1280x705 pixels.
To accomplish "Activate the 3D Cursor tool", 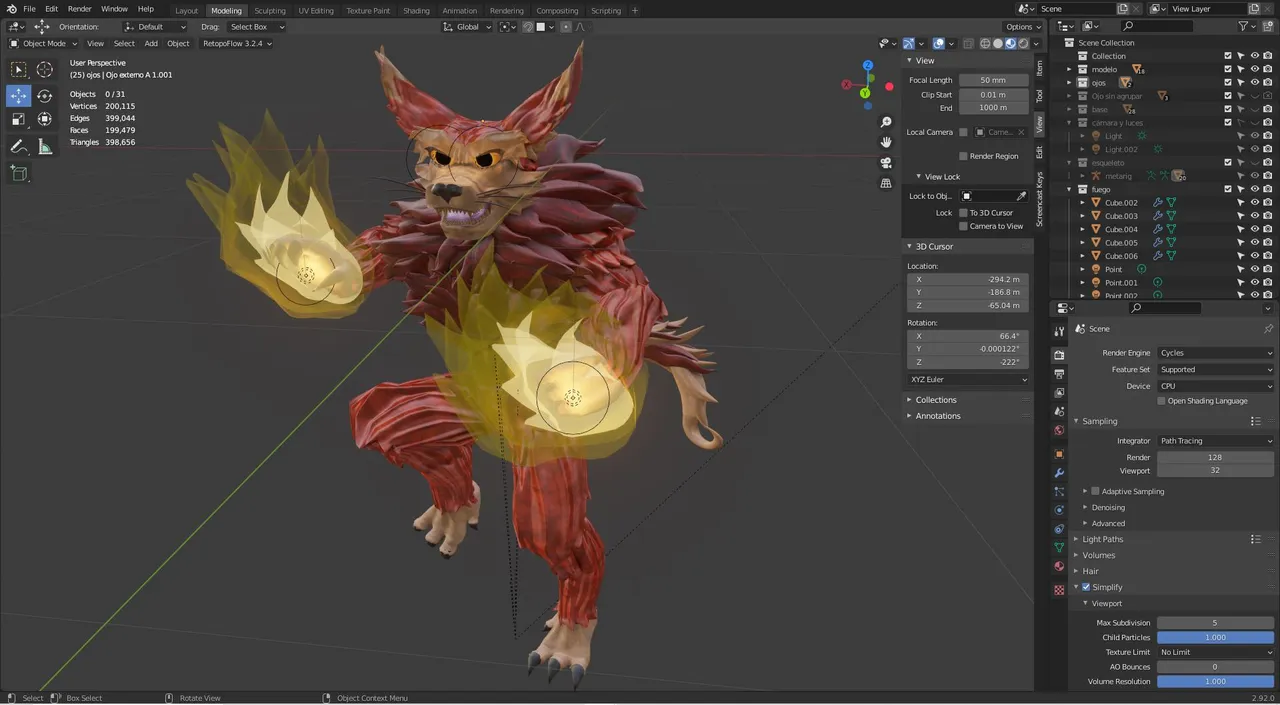I will 45,69.
